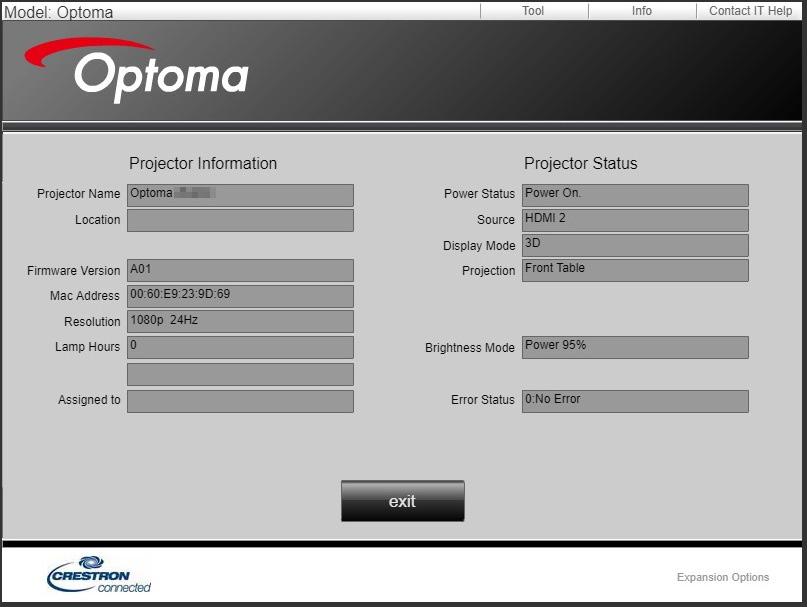Click the 'Projector Name' label

point(78,194)
